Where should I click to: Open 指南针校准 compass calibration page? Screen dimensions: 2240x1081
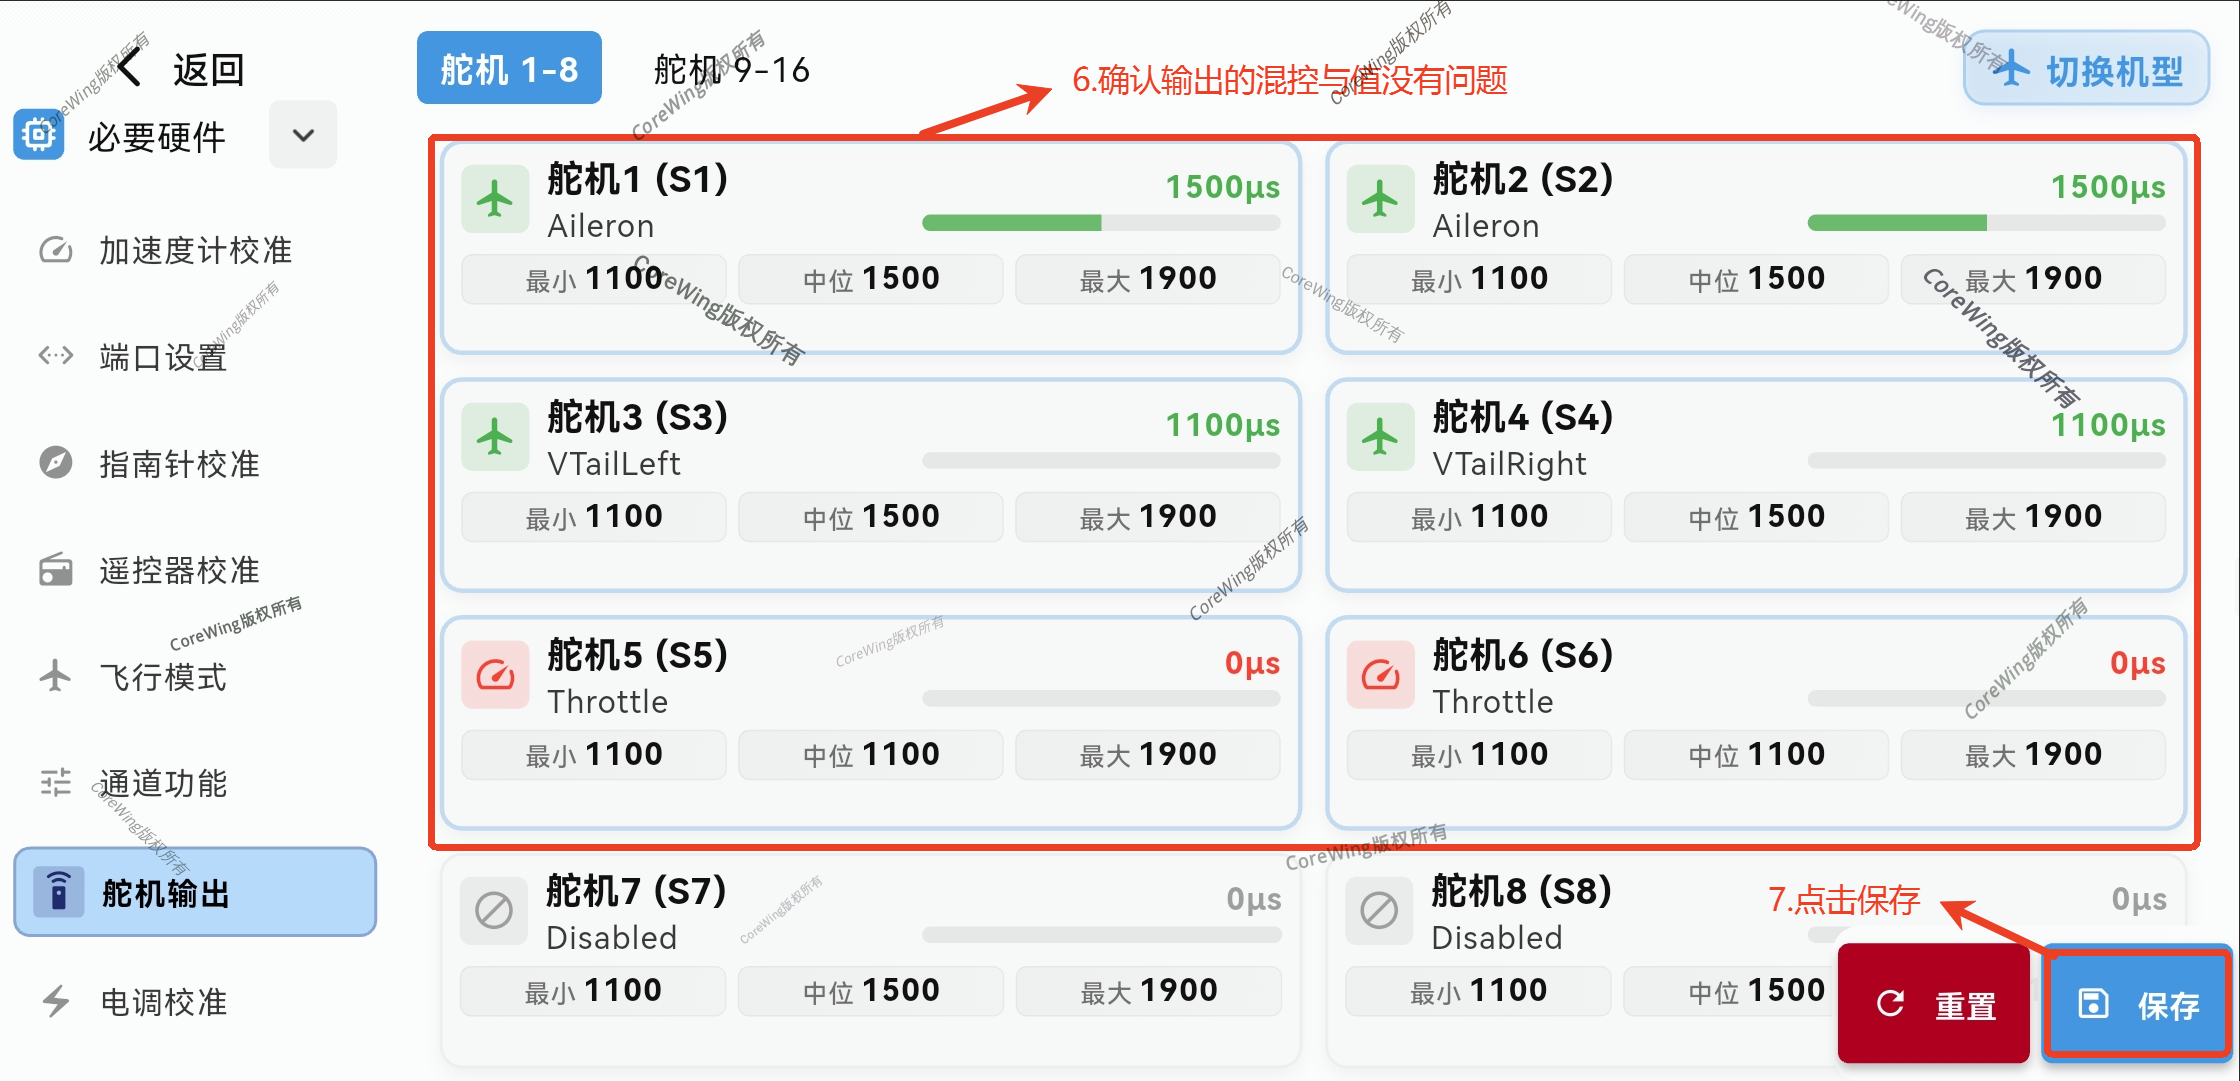tap(178, 464)
